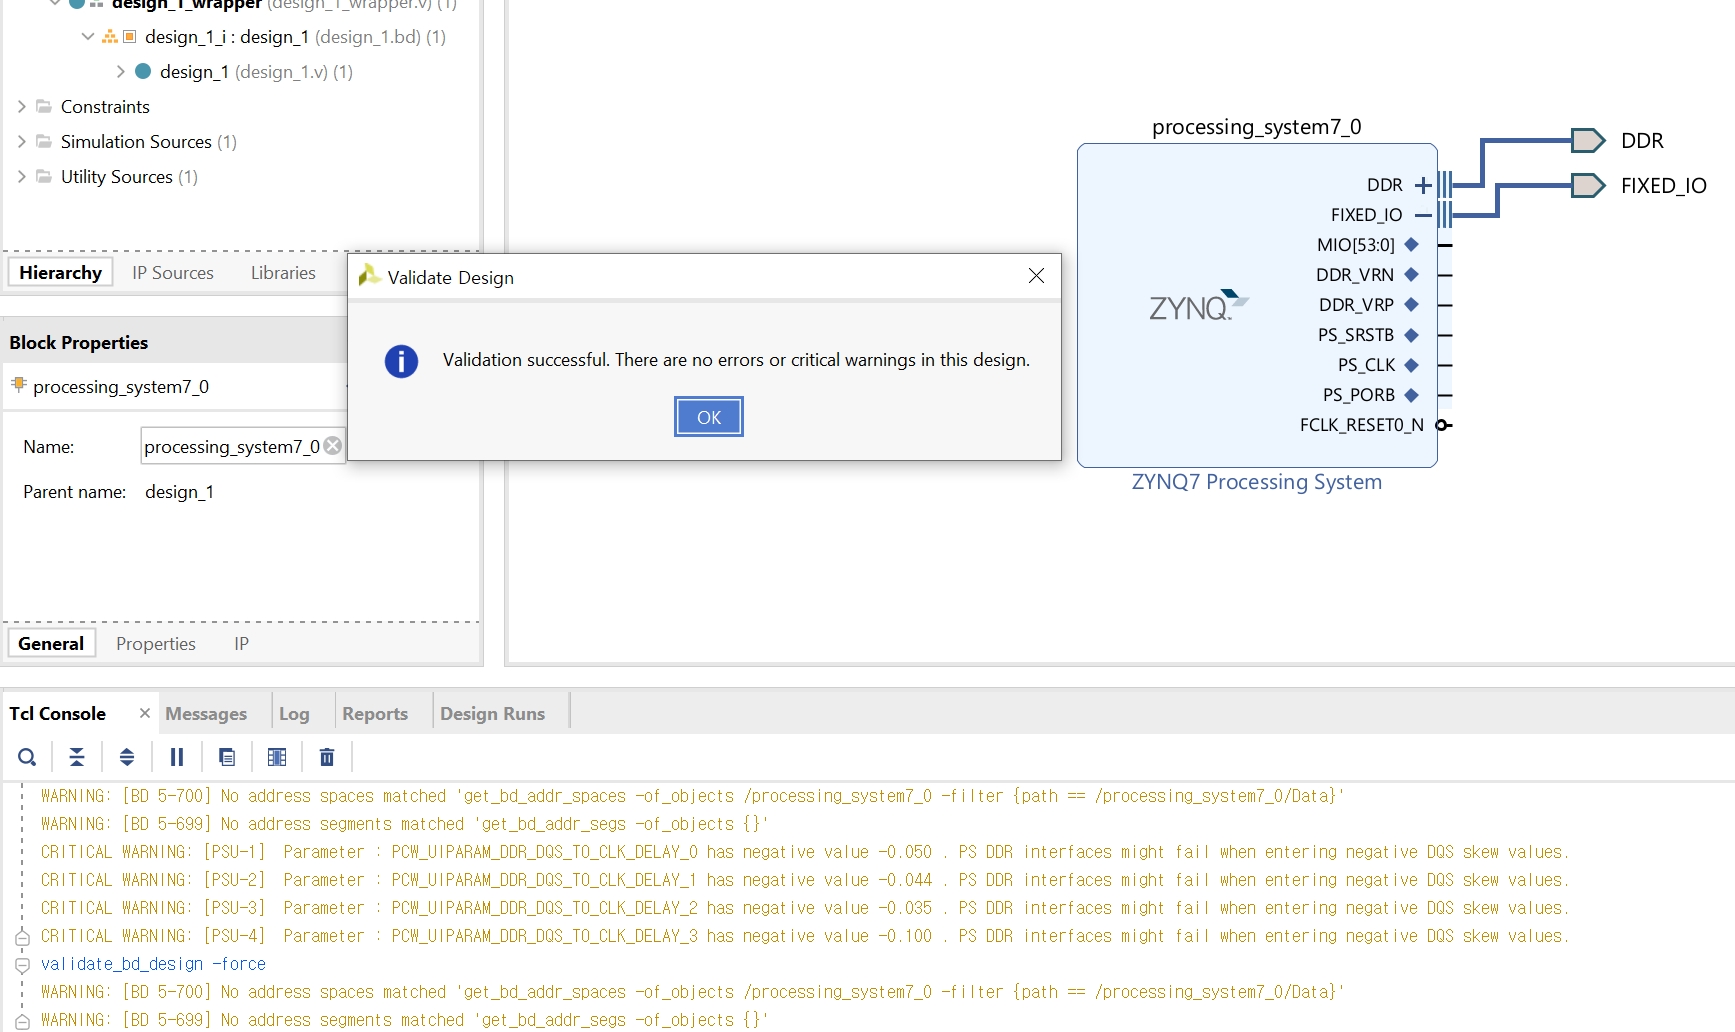Switch to the Hierarchy tab

(x=60, y=272)
